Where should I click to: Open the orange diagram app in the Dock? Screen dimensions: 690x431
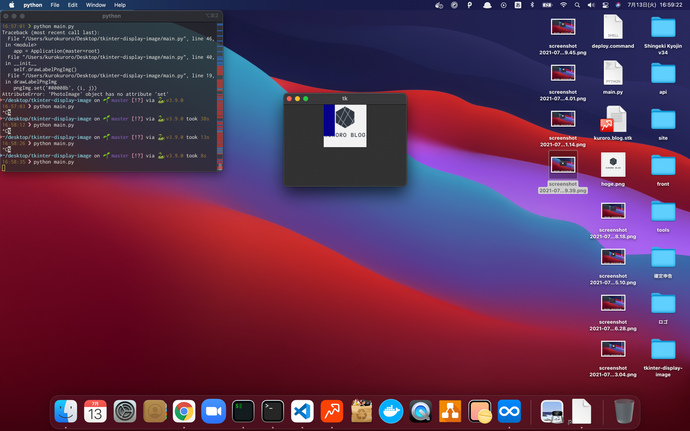point(450,411)
